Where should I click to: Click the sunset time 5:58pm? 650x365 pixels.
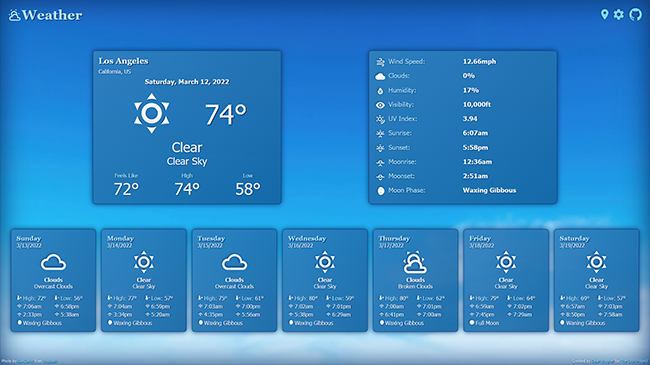[x=475, y=148]
